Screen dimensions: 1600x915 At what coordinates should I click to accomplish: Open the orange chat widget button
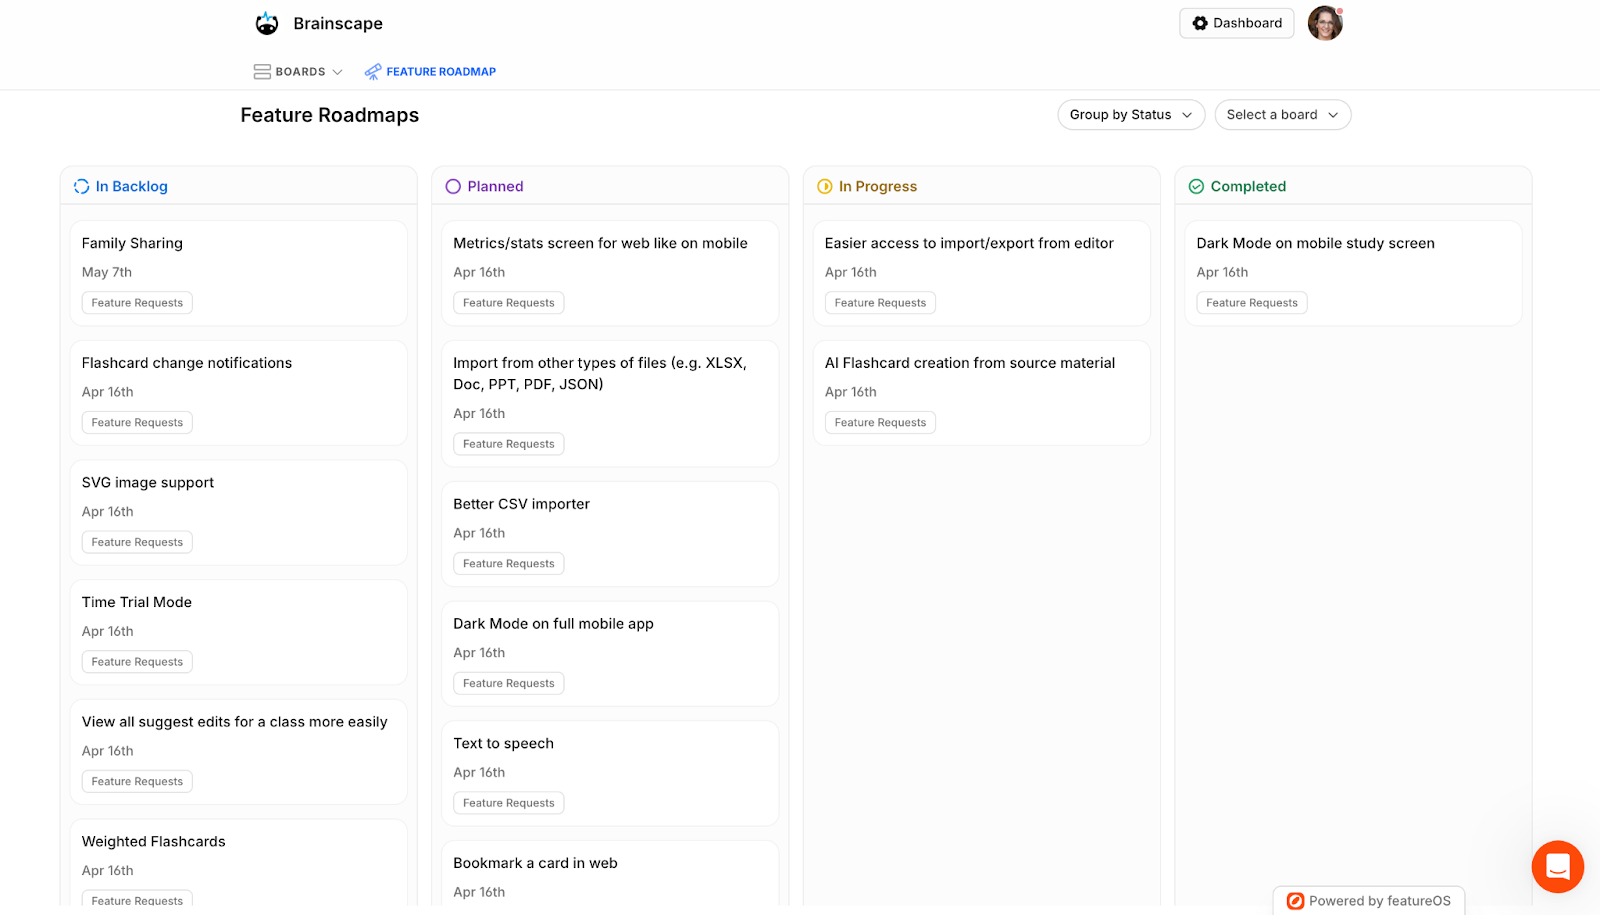[x=1557, y=866]
